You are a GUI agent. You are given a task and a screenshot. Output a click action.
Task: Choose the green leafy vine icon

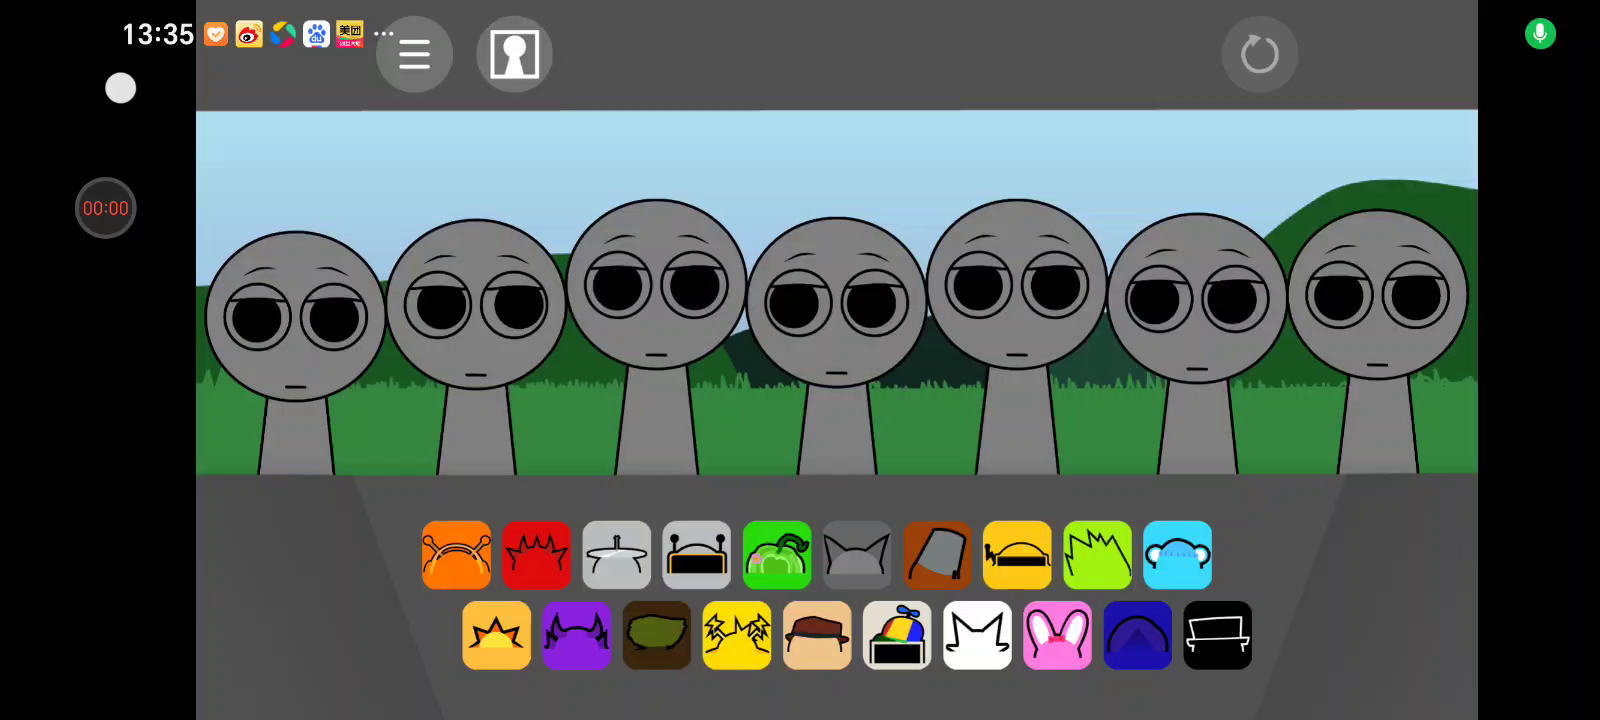[777, 555]
